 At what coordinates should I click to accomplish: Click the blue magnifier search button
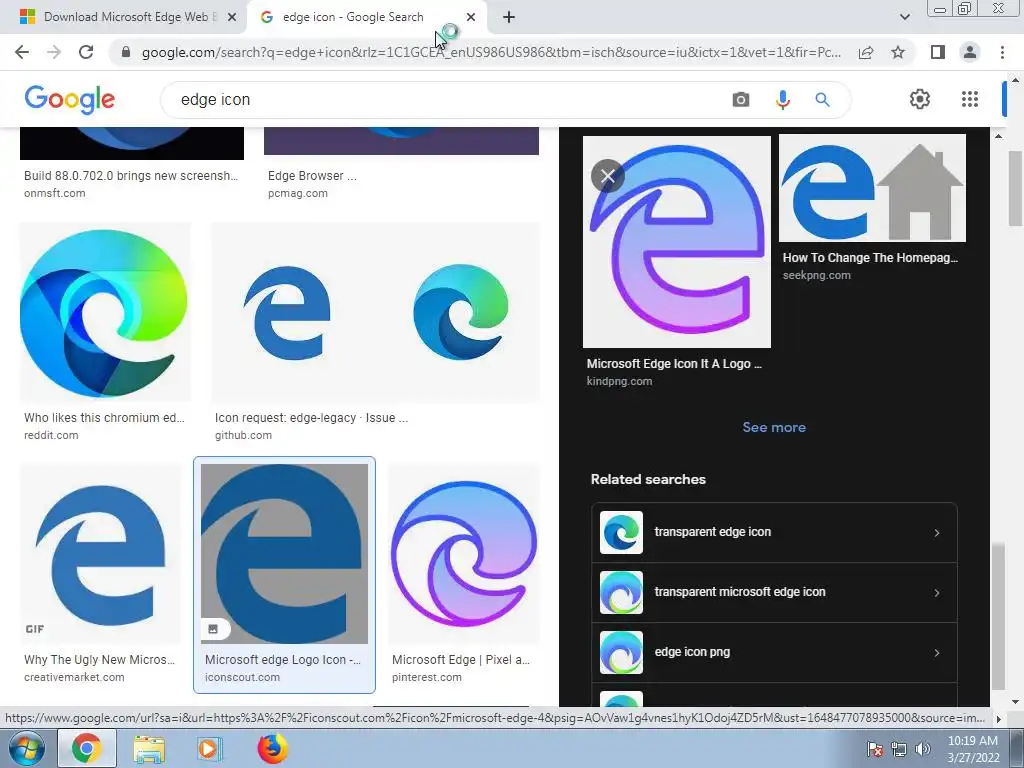[822, 99]
